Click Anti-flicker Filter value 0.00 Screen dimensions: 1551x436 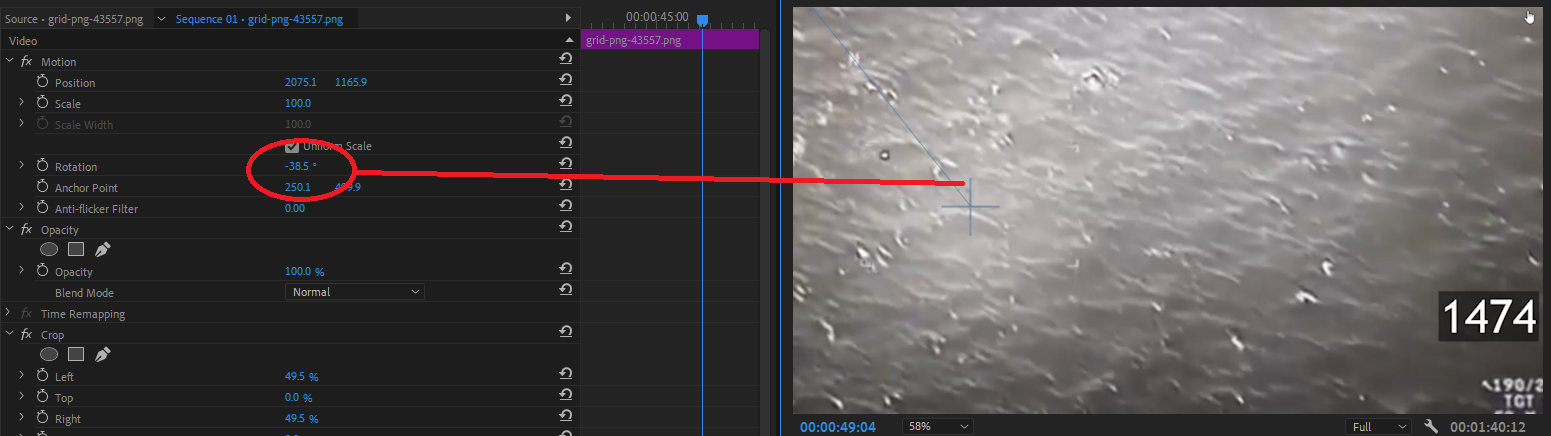tap(295, 208)
